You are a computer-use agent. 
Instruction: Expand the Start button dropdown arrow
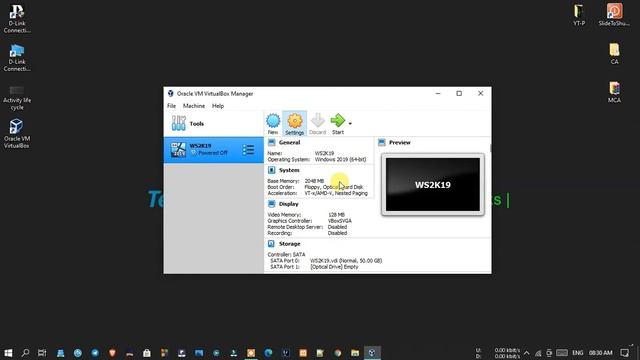pos(350,123)
